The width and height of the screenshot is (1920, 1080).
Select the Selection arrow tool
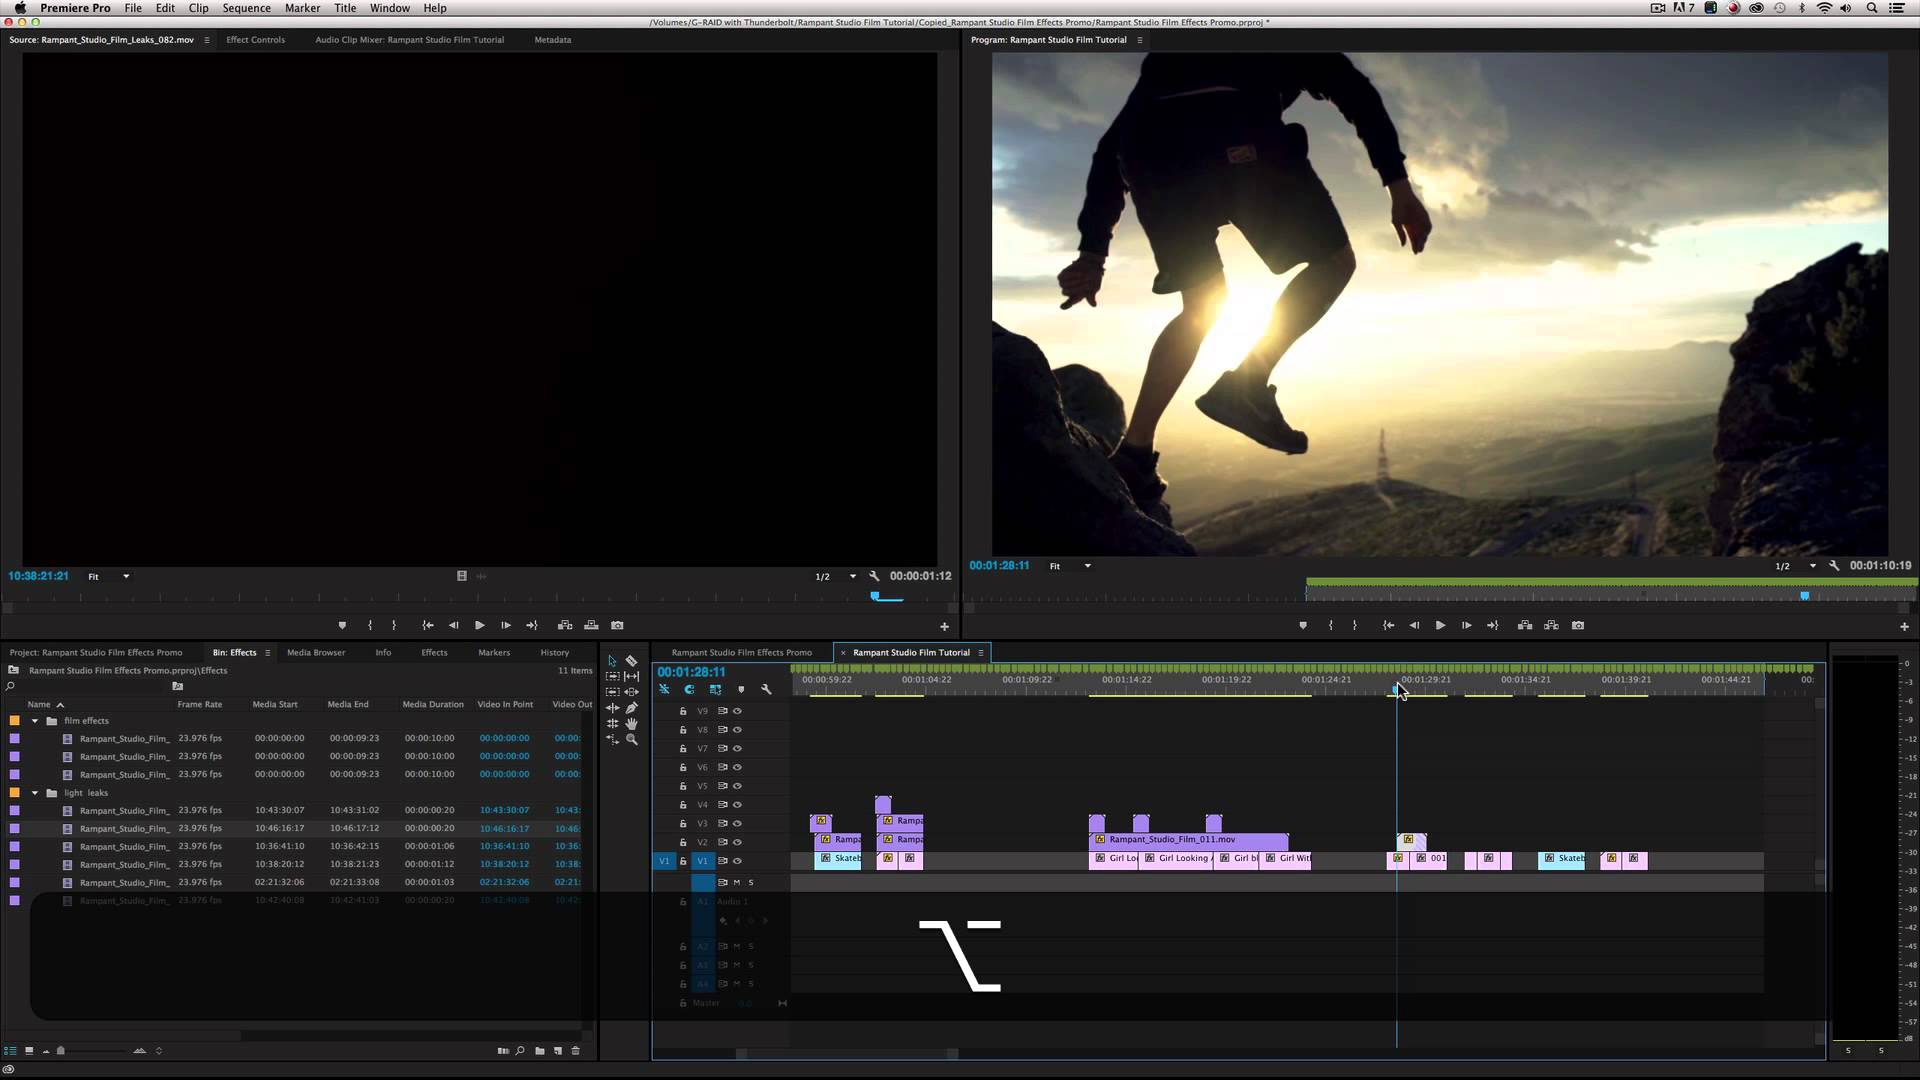click(x=612, y=661)
